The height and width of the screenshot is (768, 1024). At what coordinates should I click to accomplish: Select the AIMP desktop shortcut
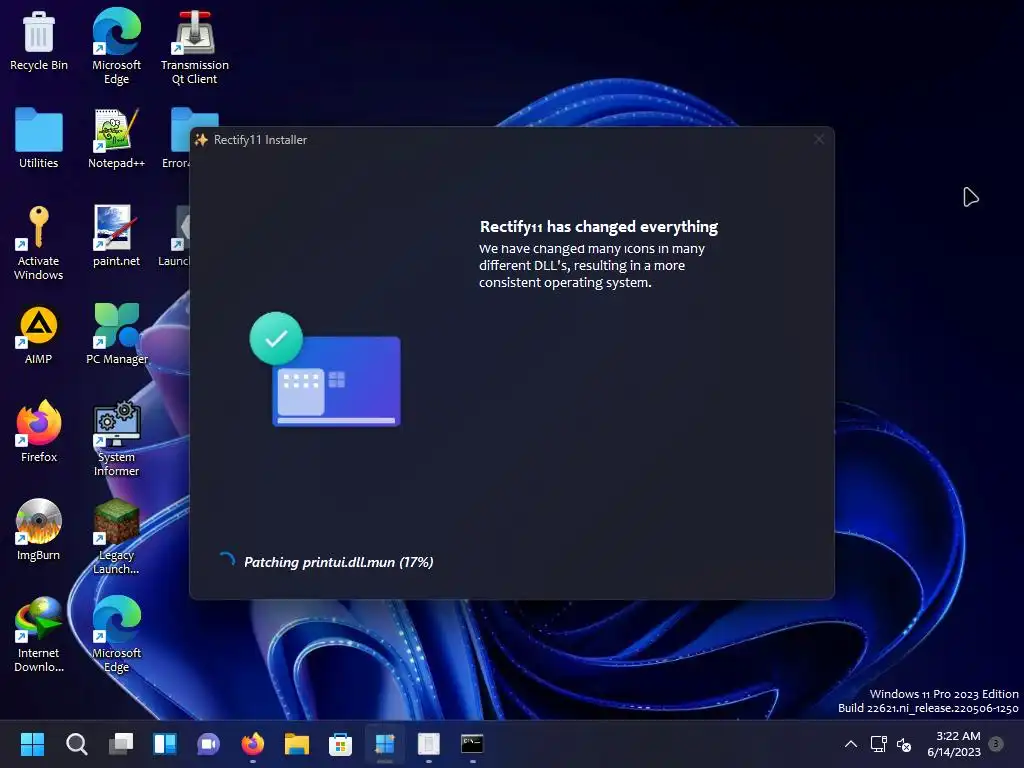point(39,334)
